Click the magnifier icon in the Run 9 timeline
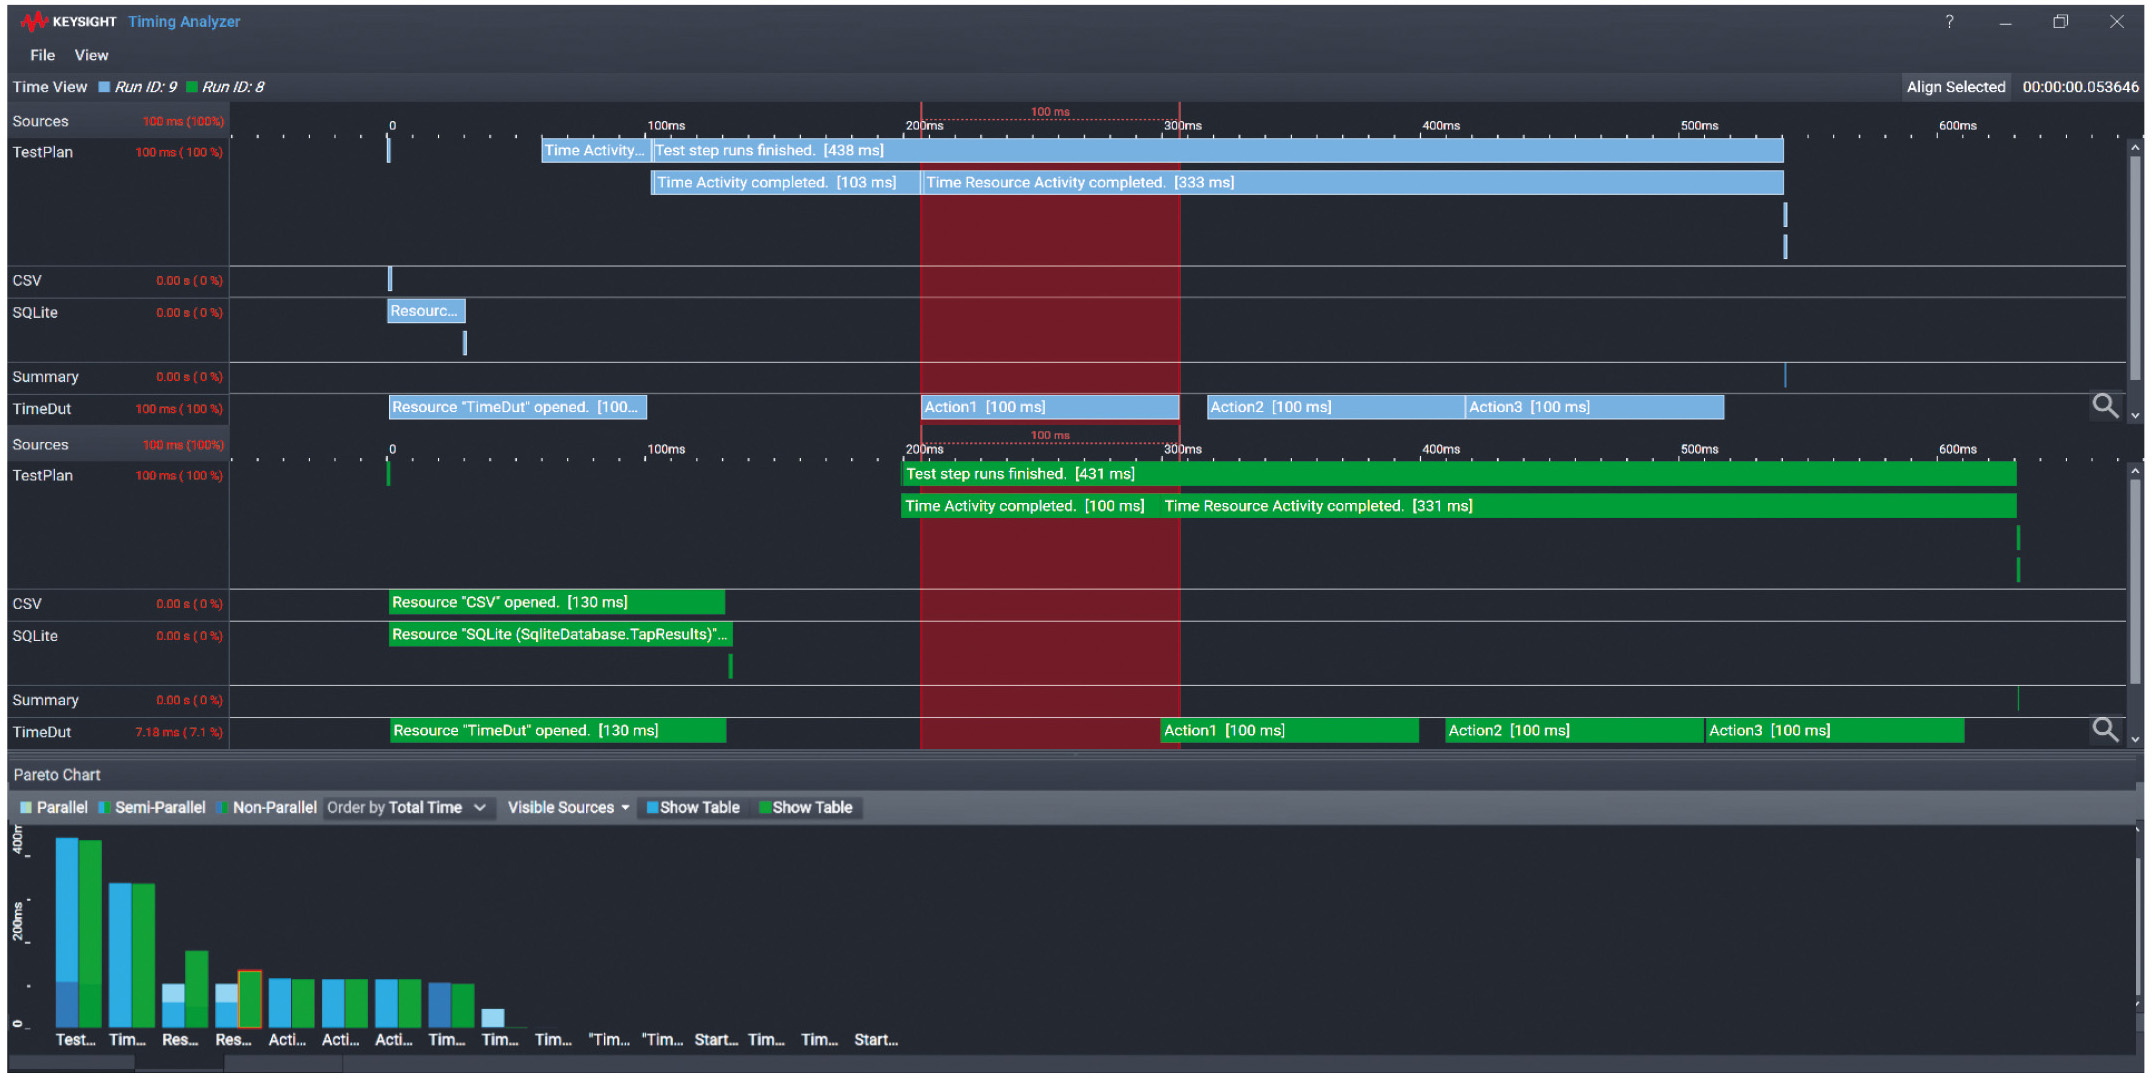This screenshot has height=1078, width=2152. click(2105, 405)
